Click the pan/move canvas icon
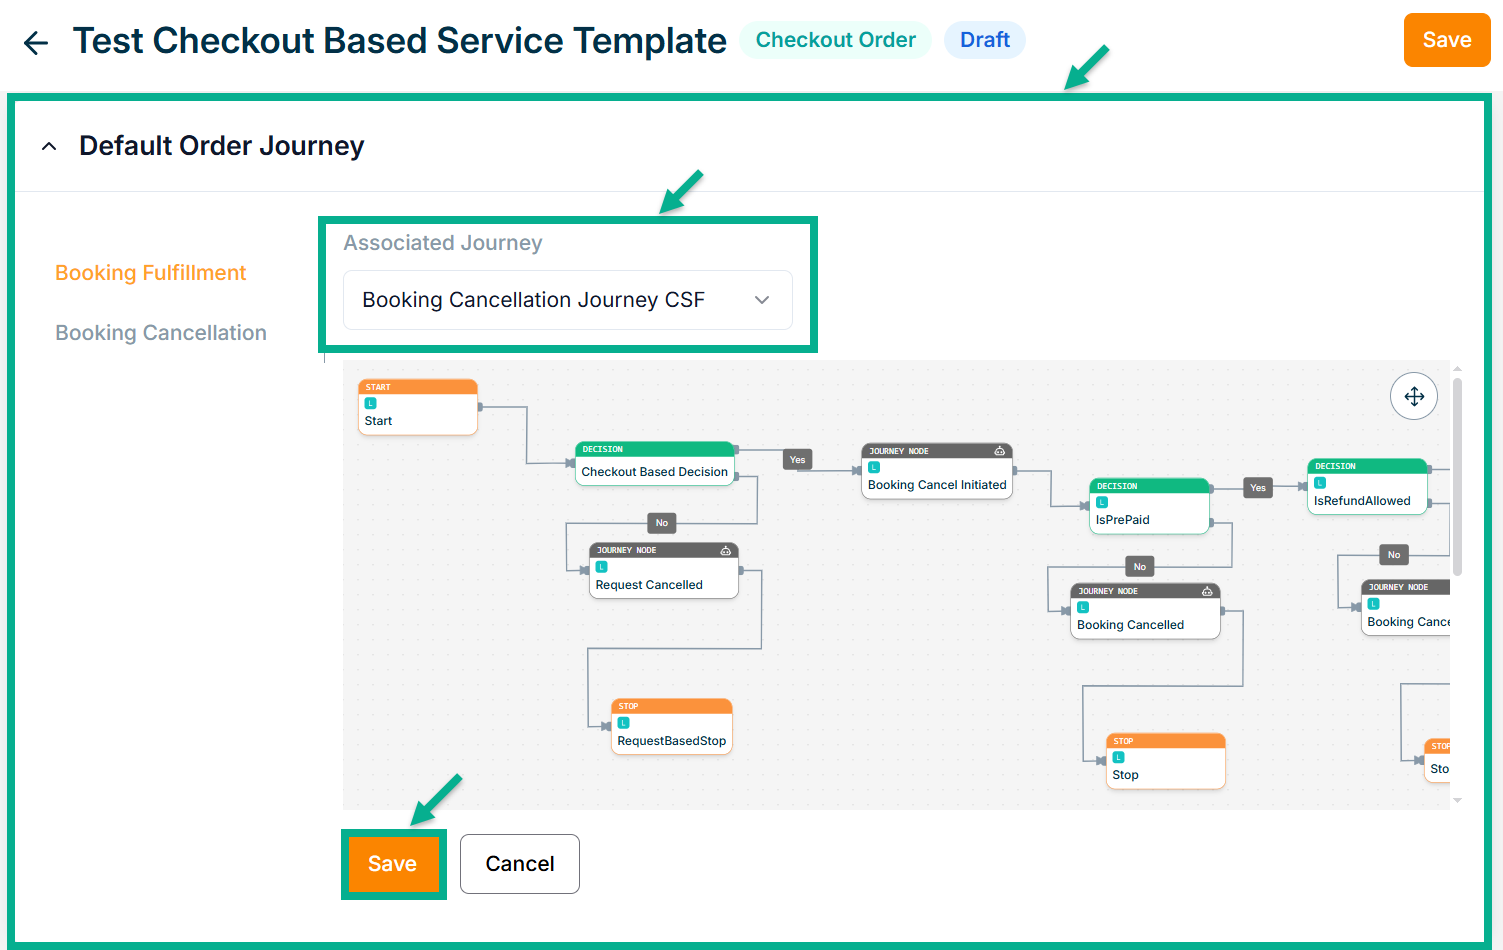This screenshot has width=1503, height=950. pos(1414,397)
